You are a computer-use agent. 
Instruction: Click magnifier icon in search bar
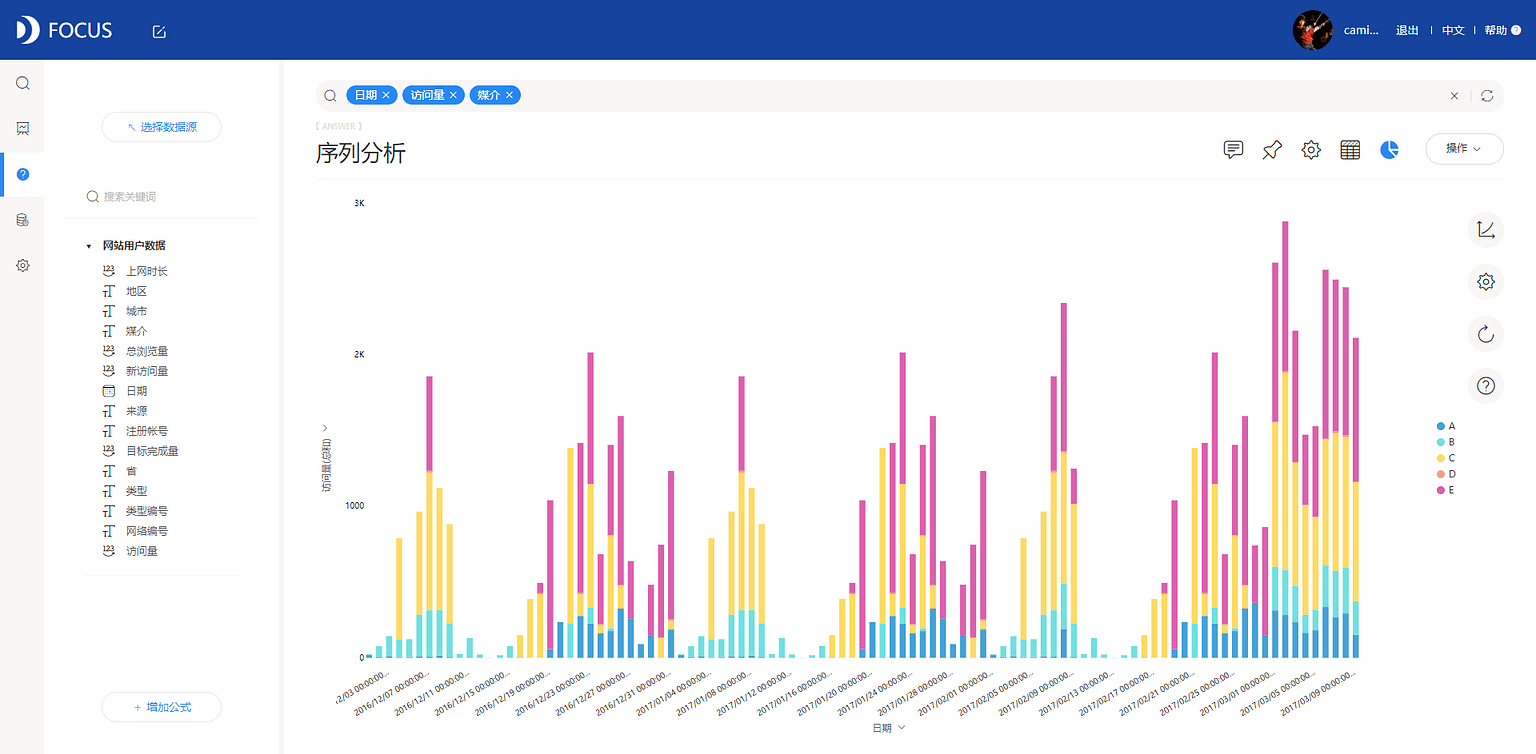coord(330,96)
